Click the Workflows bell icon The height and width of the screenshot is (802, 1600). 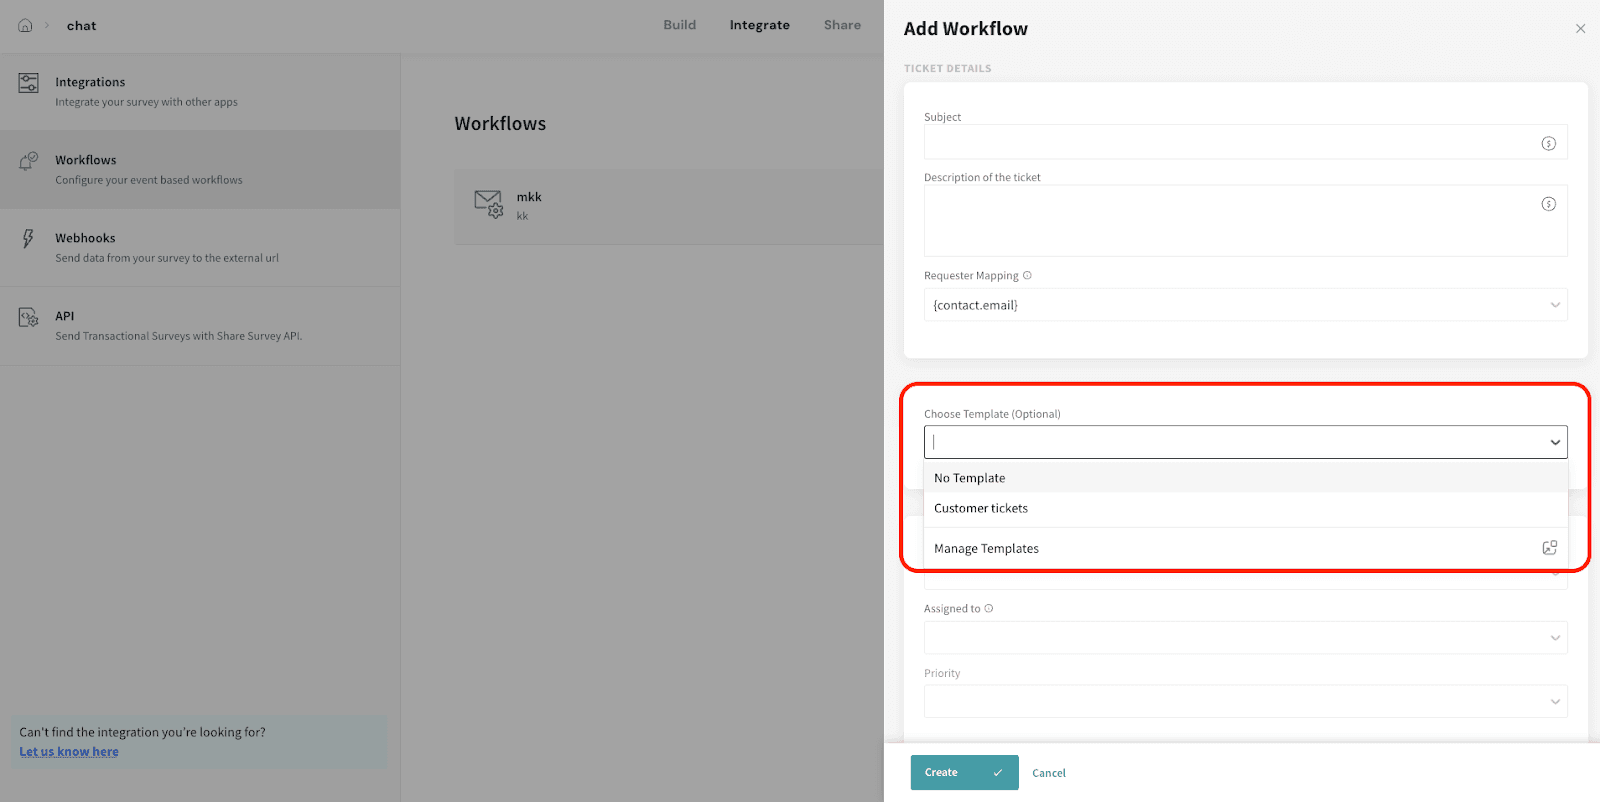(x=28, y=161)
